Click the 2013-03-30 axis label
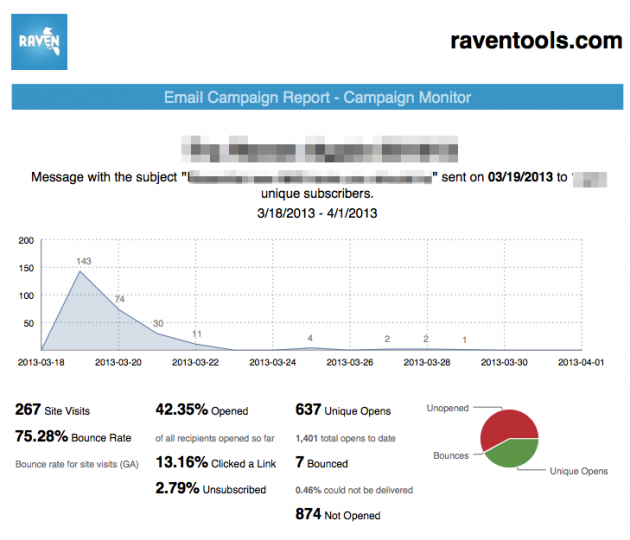 point(504,362)
